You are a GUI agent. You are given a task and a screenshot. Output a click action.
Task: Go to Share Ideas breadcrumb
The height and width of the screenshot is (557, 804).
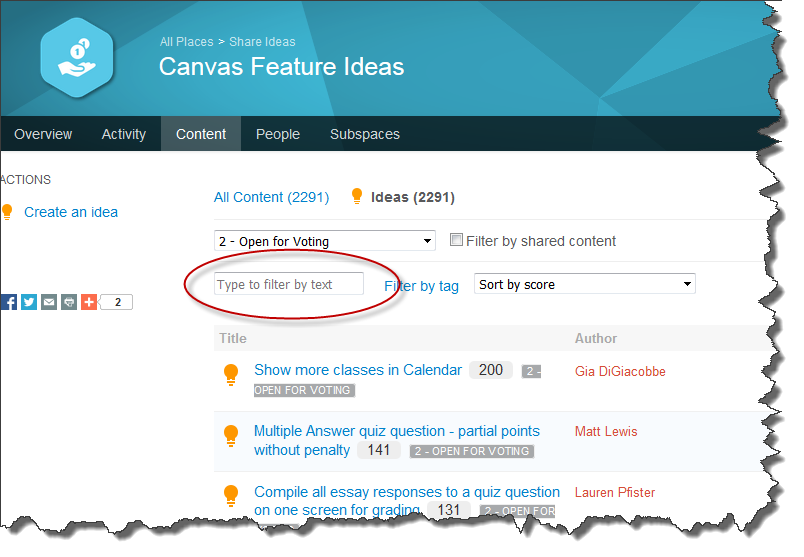click(262, 42)
